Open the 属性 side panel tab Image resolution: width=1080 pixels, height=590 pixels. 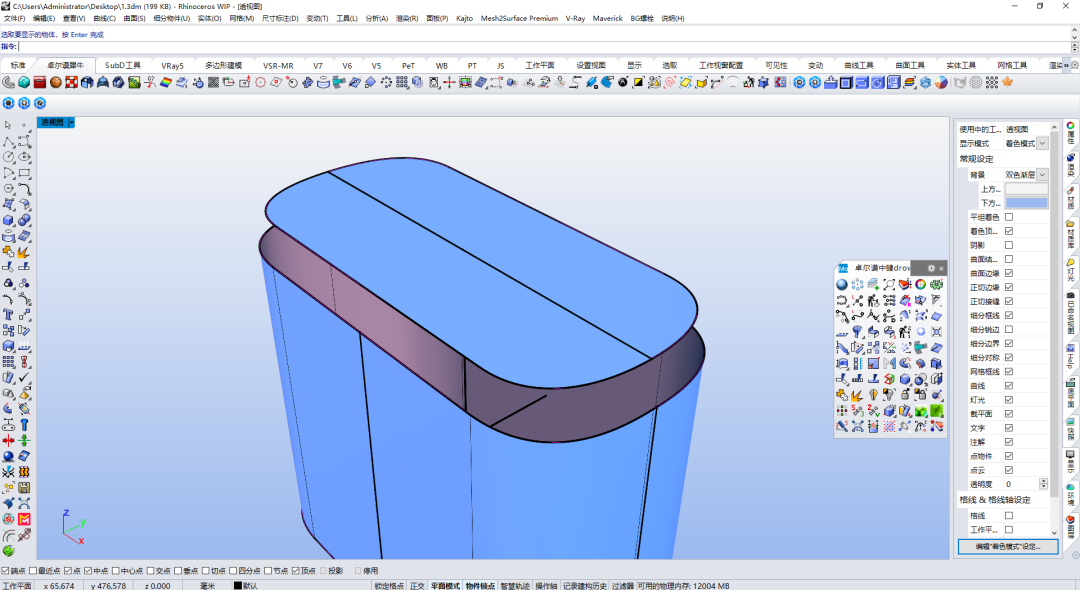[1071, 133]
